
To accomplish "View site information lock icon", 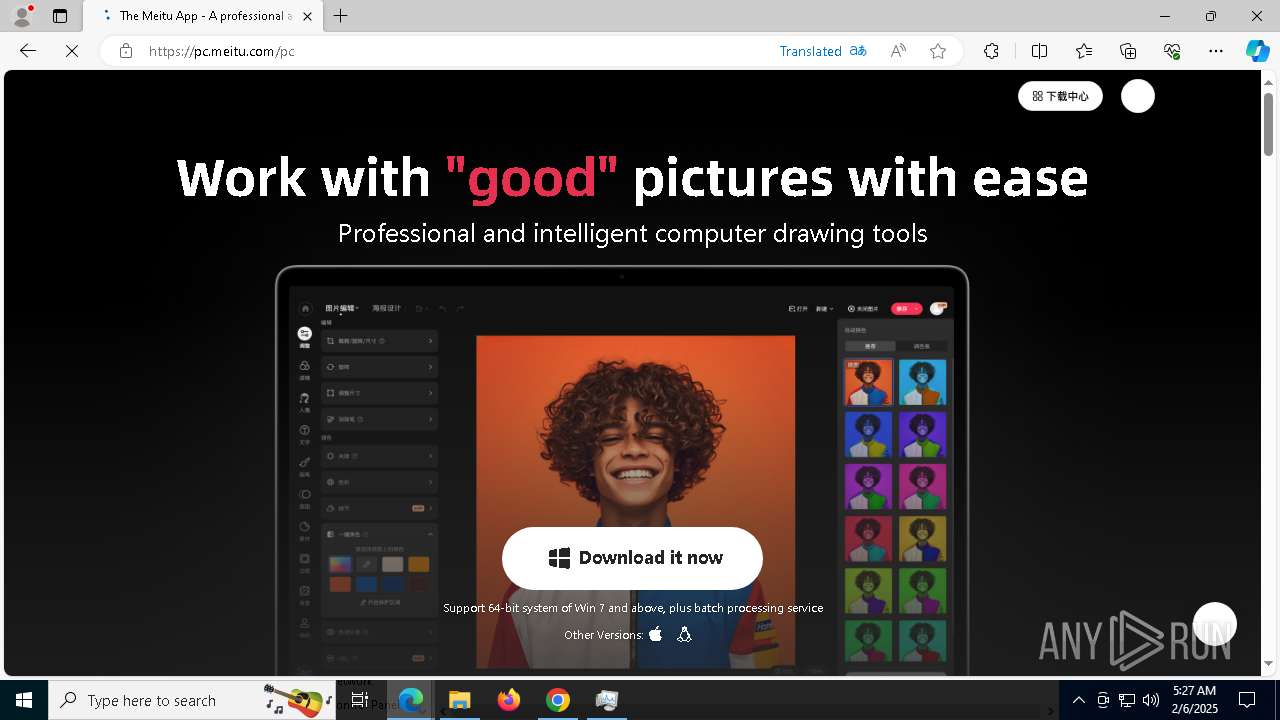I will (x=126, y=51).
